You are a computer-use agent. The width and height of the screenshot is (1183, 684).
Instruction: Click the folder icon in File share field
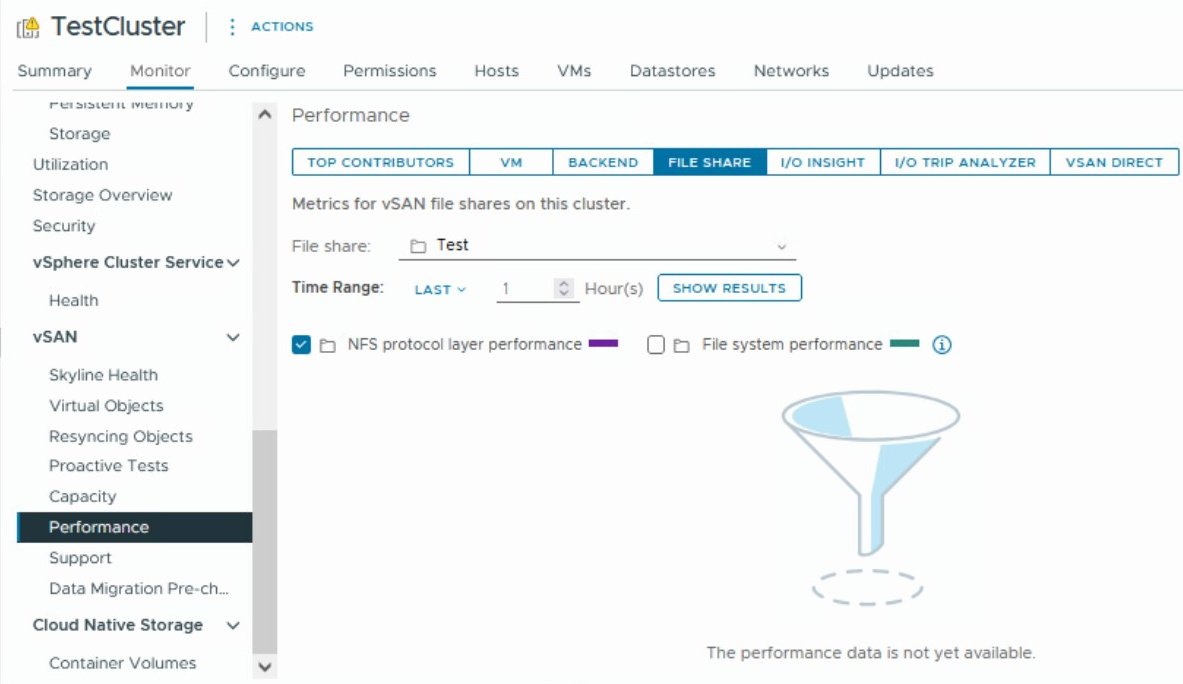click(418, 246)
